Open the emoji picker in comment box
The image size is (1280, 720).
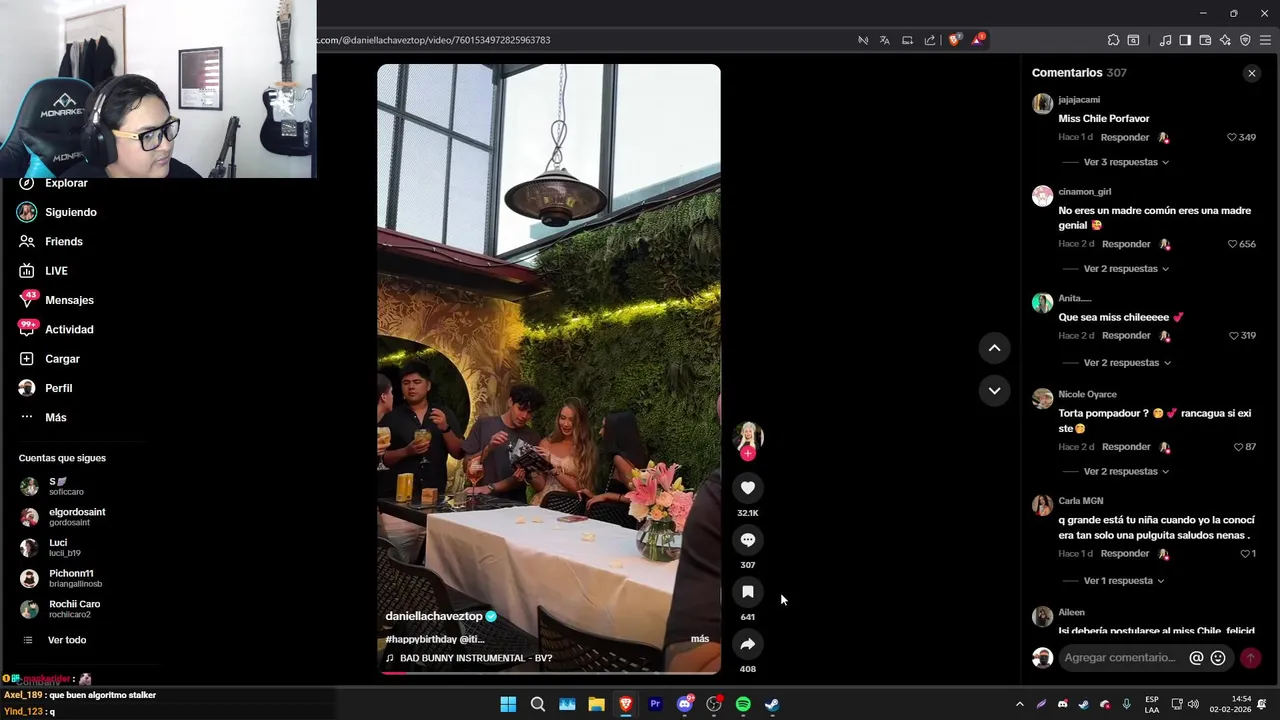tap(1218, 658)
